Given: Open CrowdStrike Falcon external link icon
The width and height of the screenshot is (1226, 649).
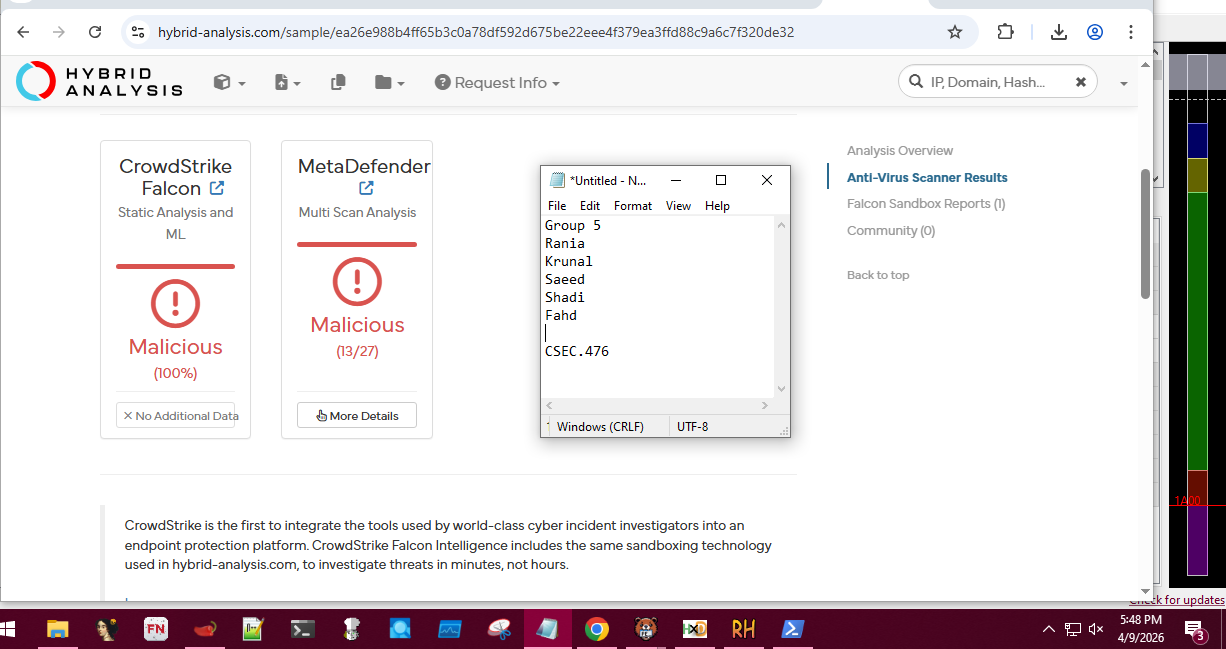Looking at the screenshot, I should point(217,188).
